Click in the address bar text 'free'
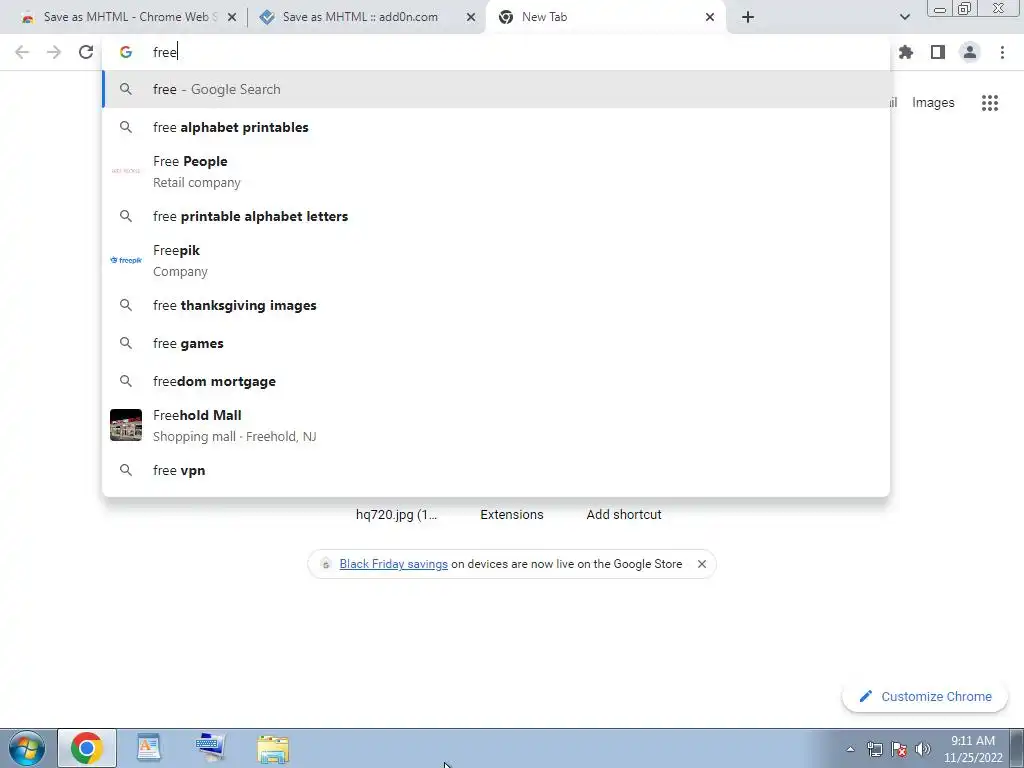The width and height of the screenshot is (1024, 768). tap(165, 52)
